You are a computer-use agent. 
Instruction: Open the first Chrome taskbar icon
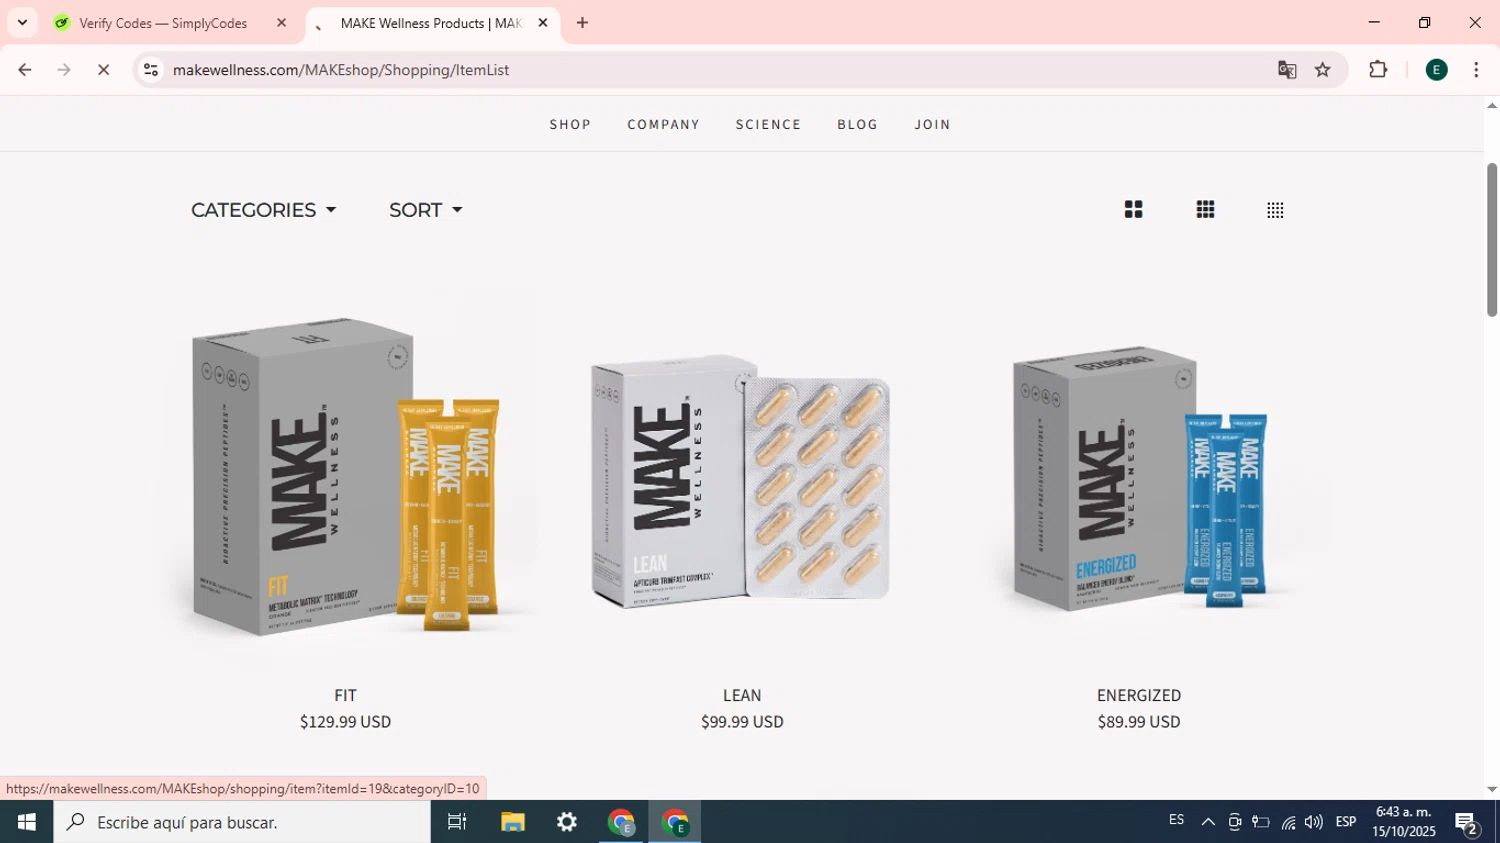click(621, 822)
